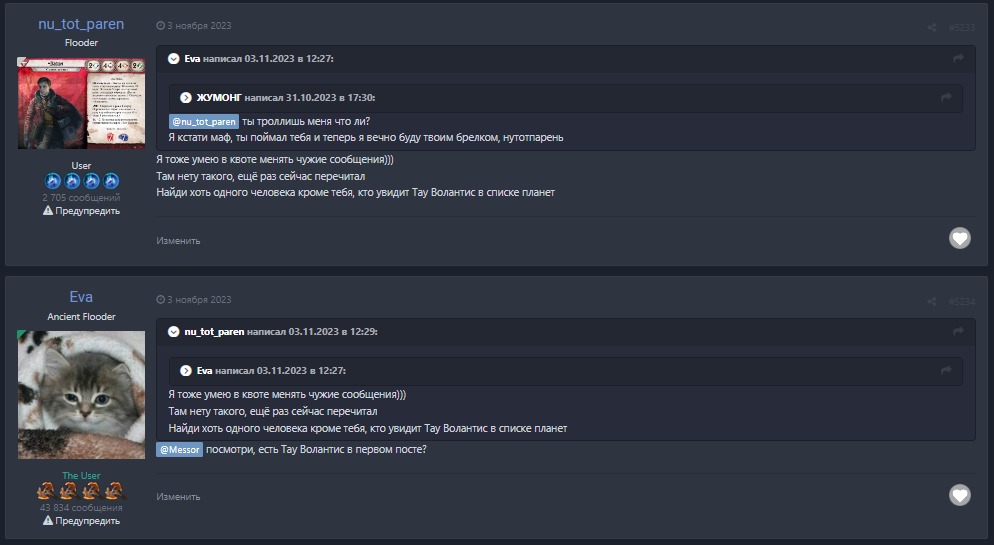Click share icon on post #5234
The height and width of the screenshot is (545, 994).
click(932, 300)
